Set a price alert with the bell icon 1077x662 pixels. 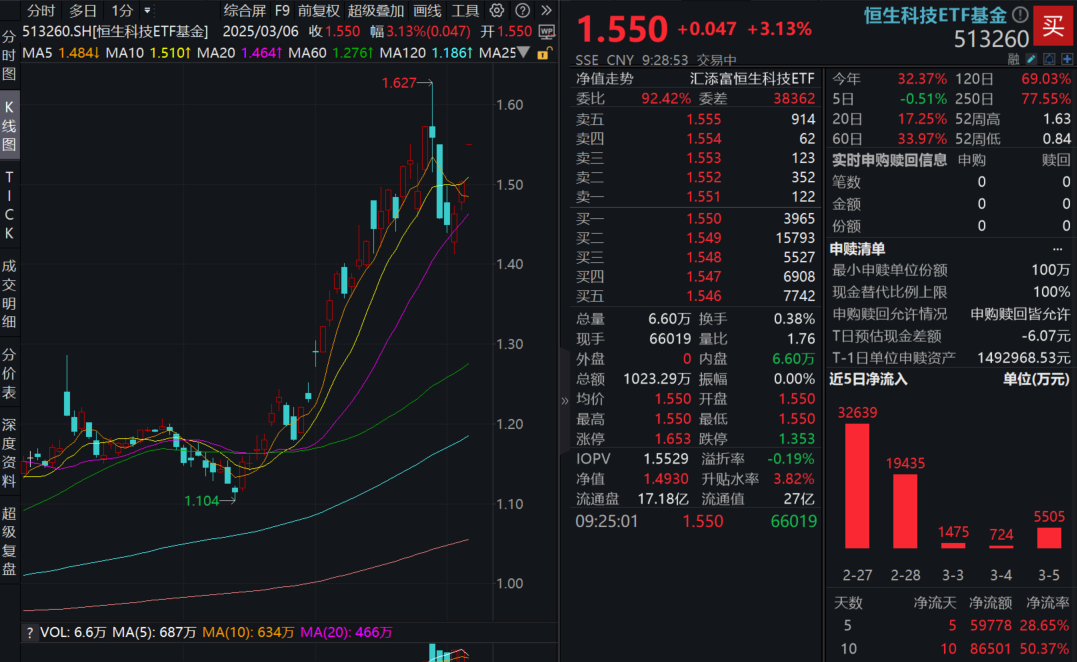click(1049, 59)
